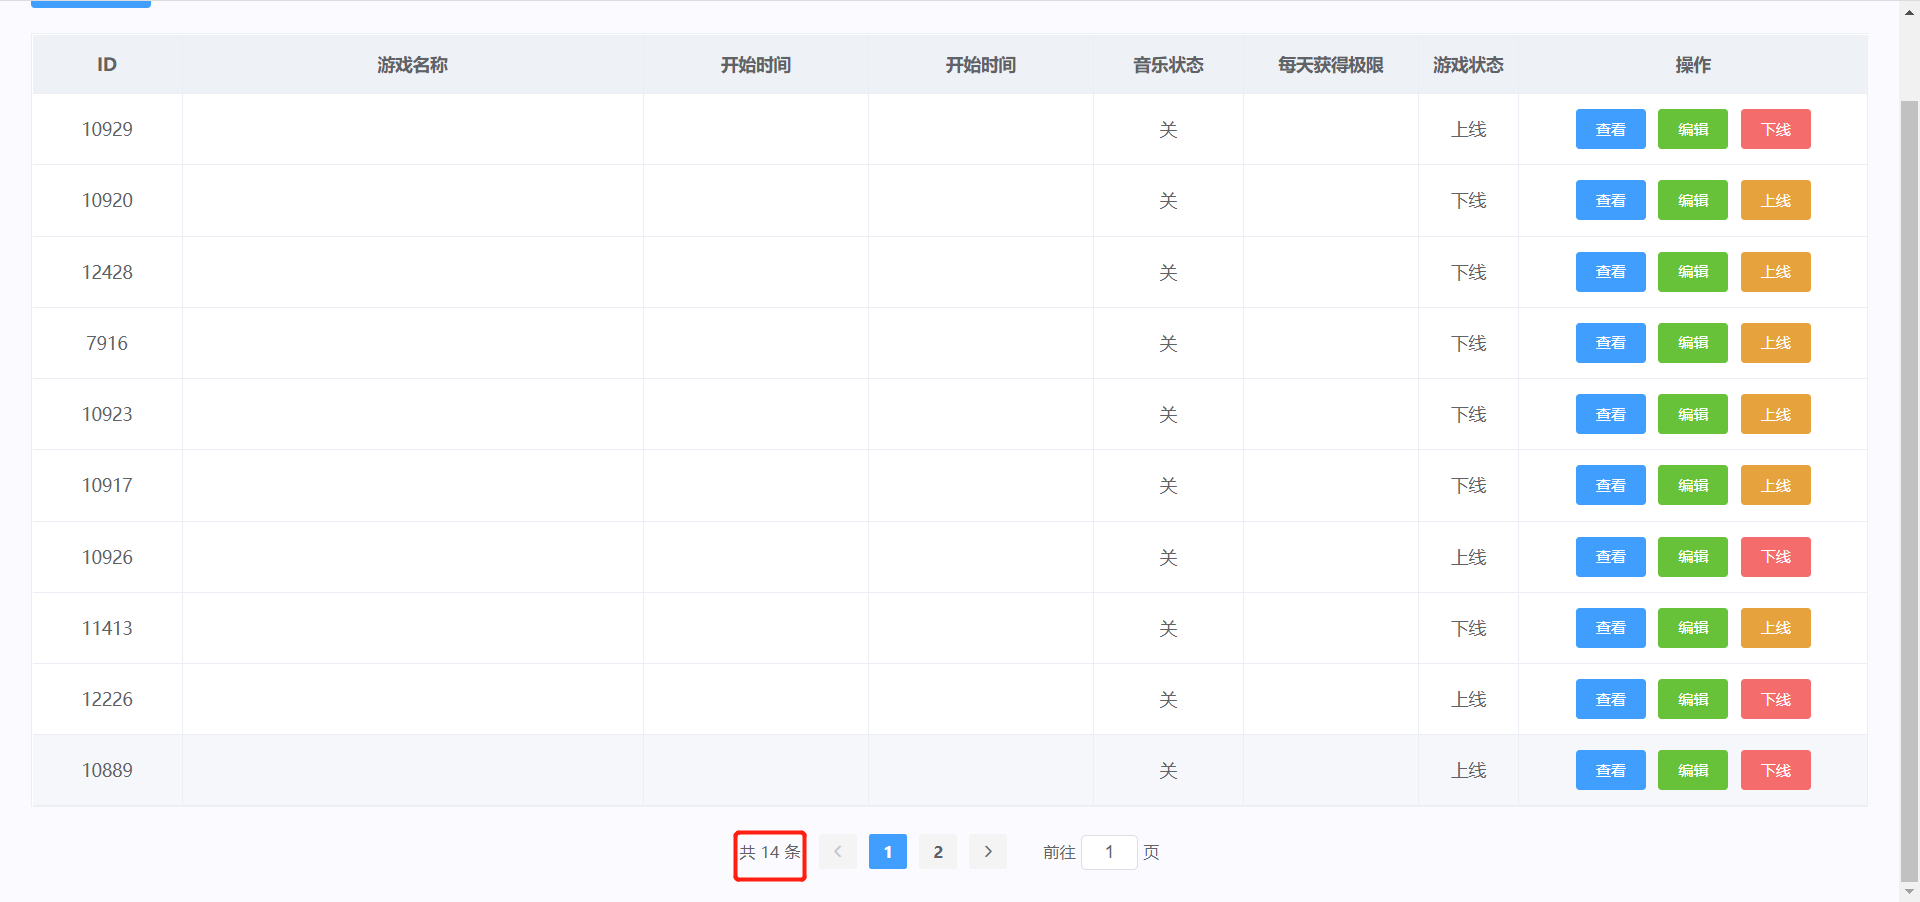This screenshot has width=1920, height=902.
Task: Edit game ID 10889
Action: (x=1692, y=770)
